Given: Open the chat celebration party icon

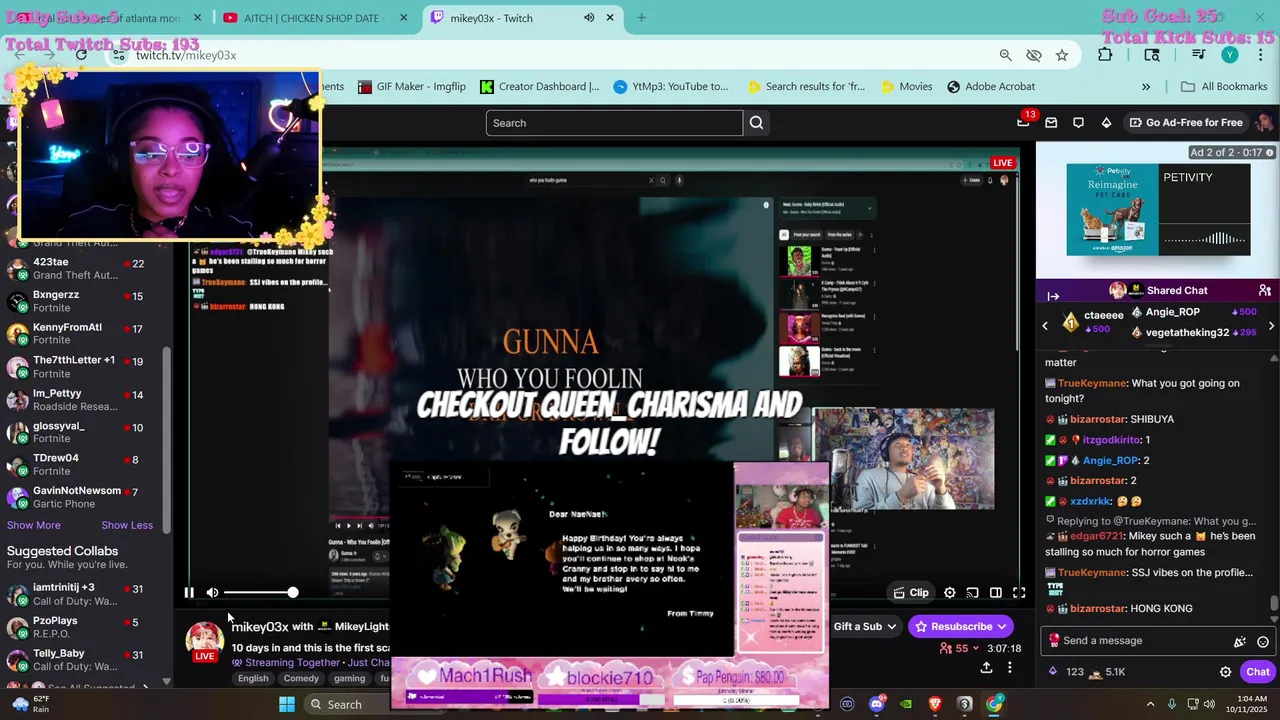Looking at the screenshot, I should [1240, 642].
